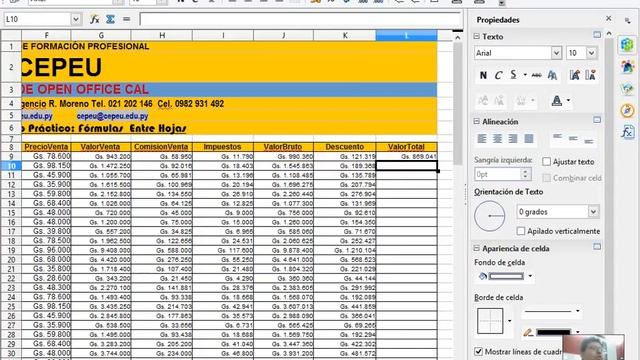This screenshot has height=360, width=640.
Task: Click the sidebar scroll up arrow
Action: (609, 34)
